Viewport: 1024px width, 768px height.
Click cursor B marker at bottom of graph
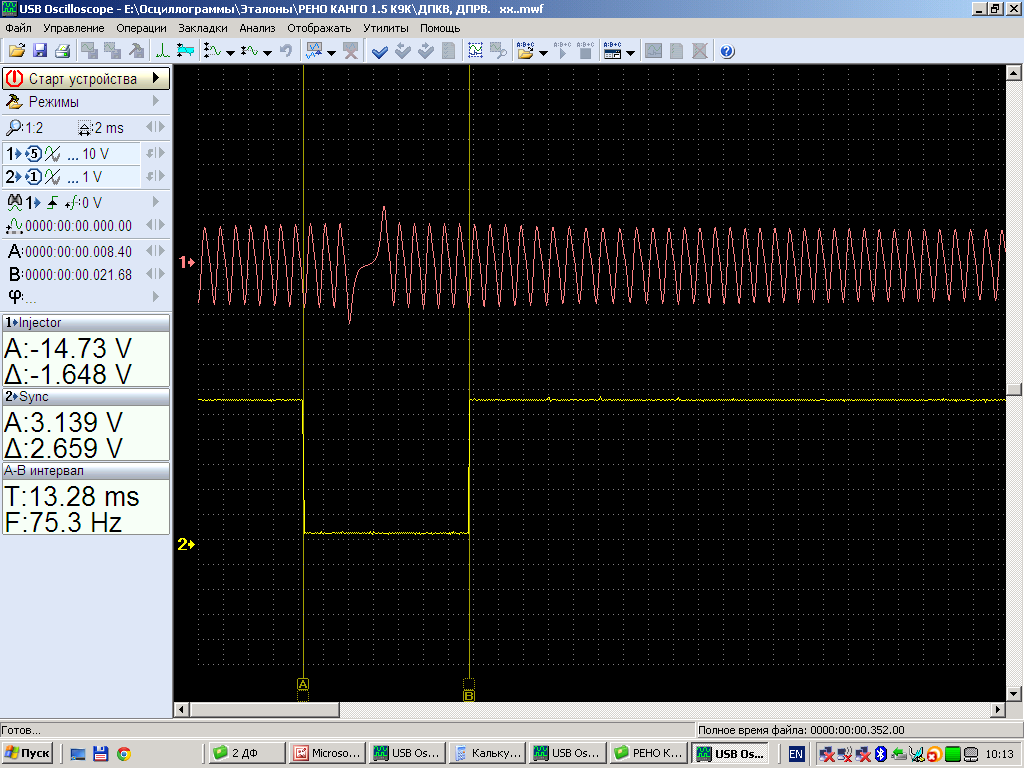[x=469, y=693]
